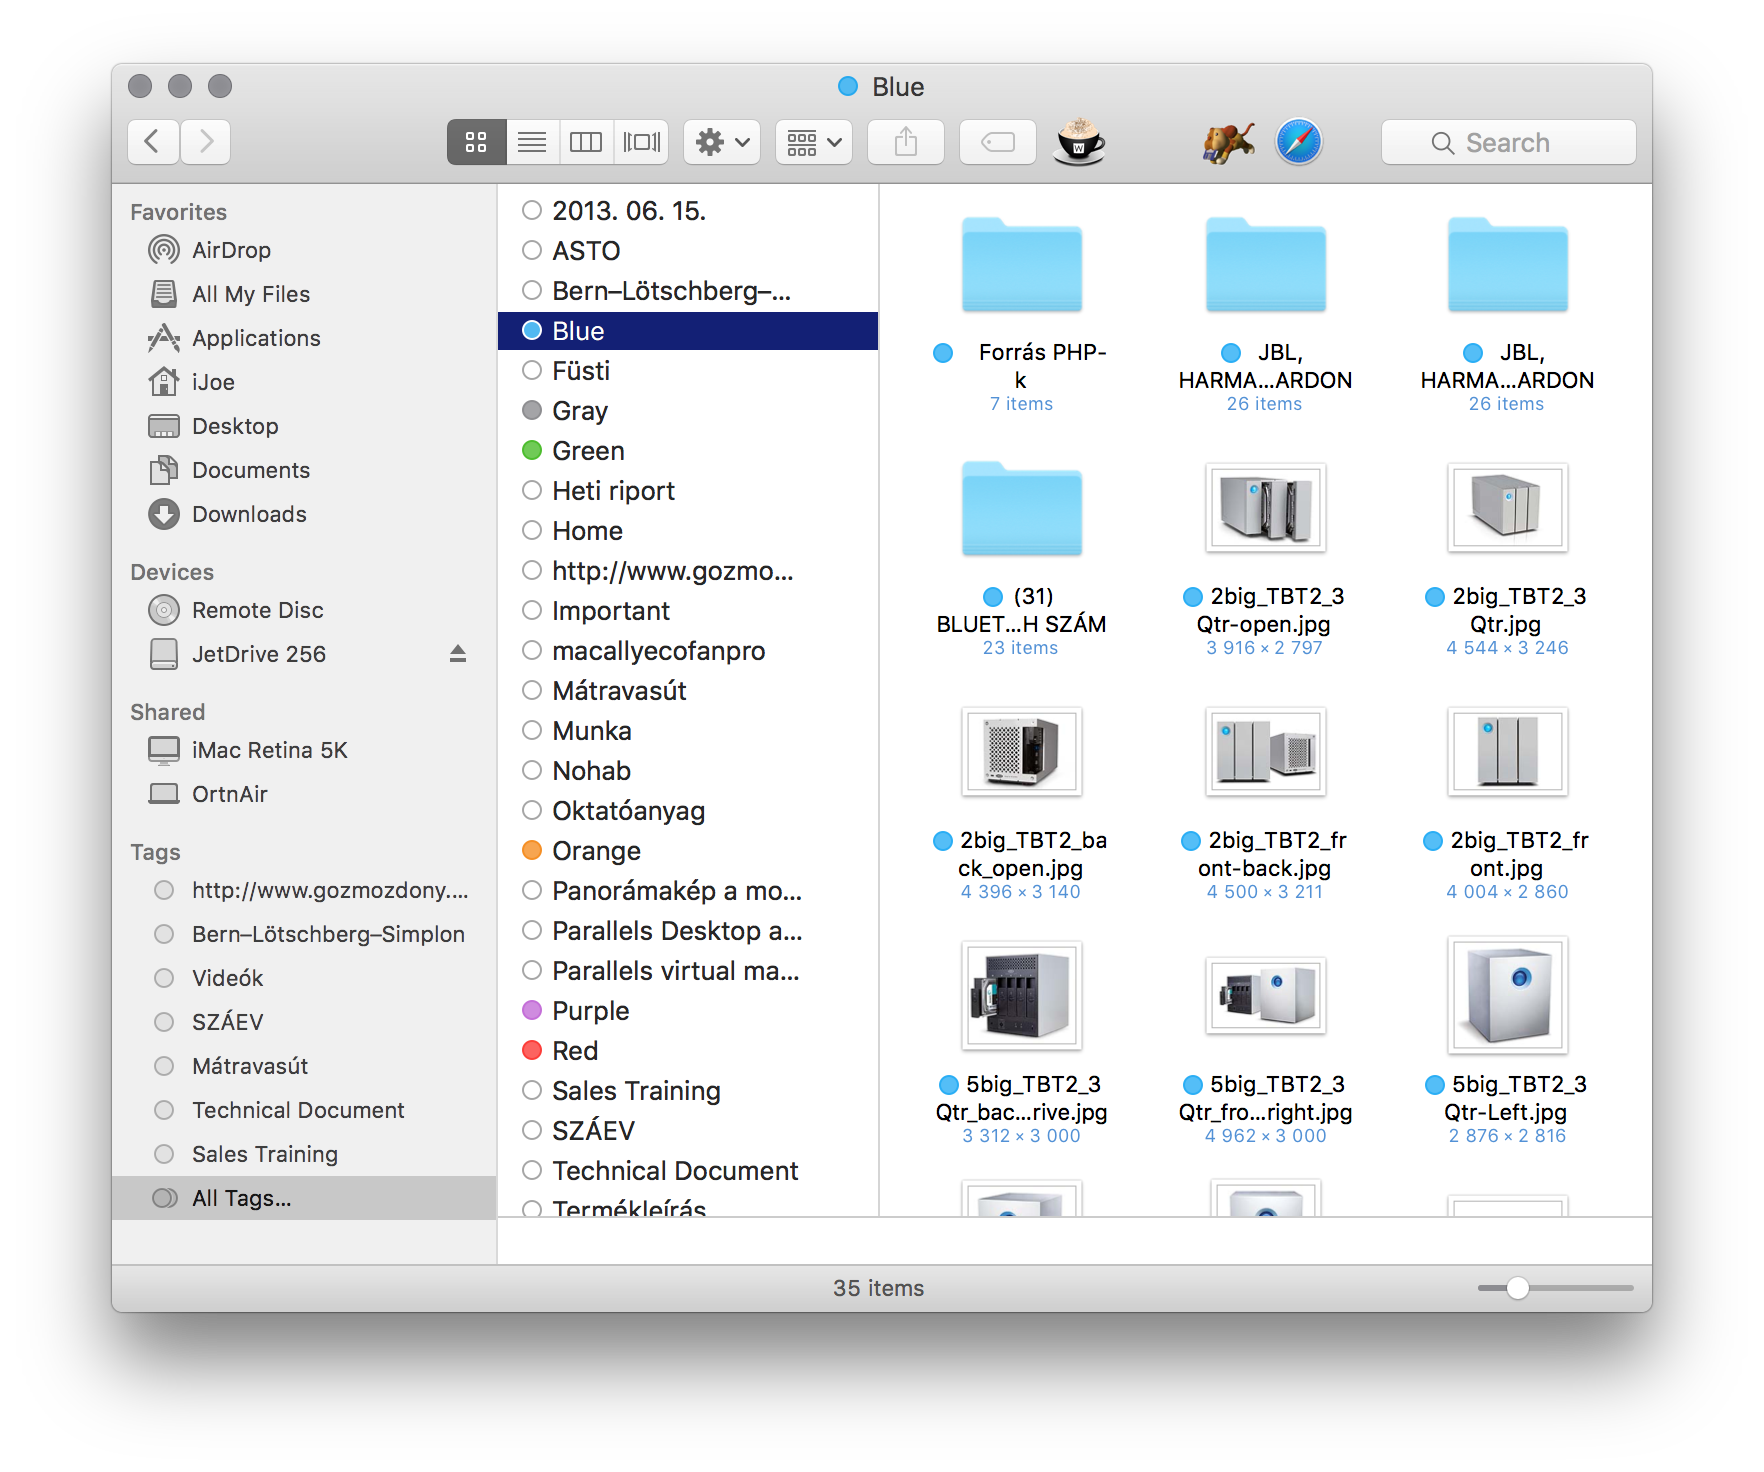The width and height of the screenshot is (1764, 1472).
Task: Switch to list view
Action: pyautogui.click(x=532, y=142)
